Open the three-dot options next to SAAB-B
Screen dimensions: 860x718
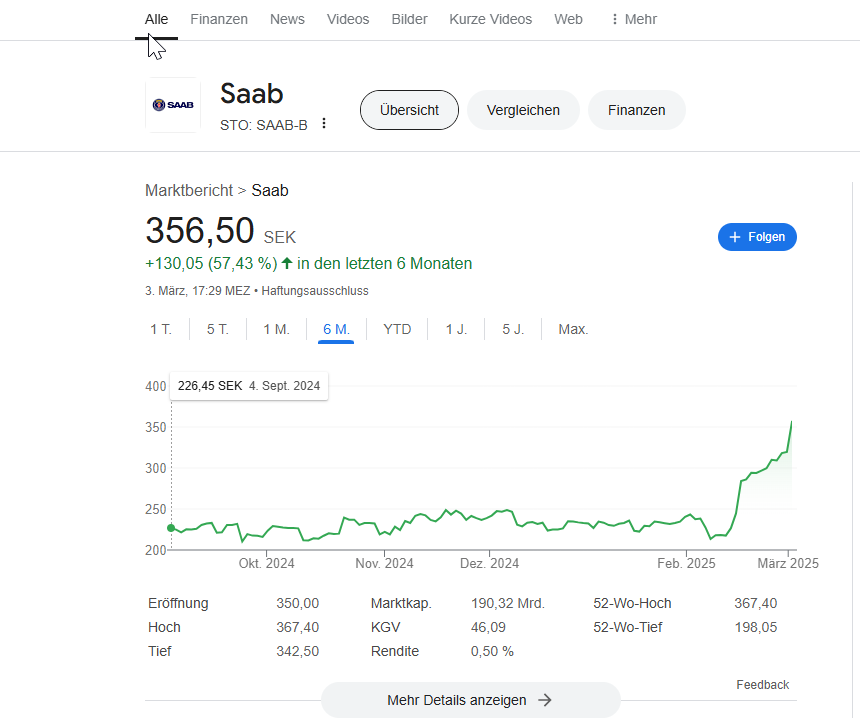pyautogui.click(x=324, y=124)
